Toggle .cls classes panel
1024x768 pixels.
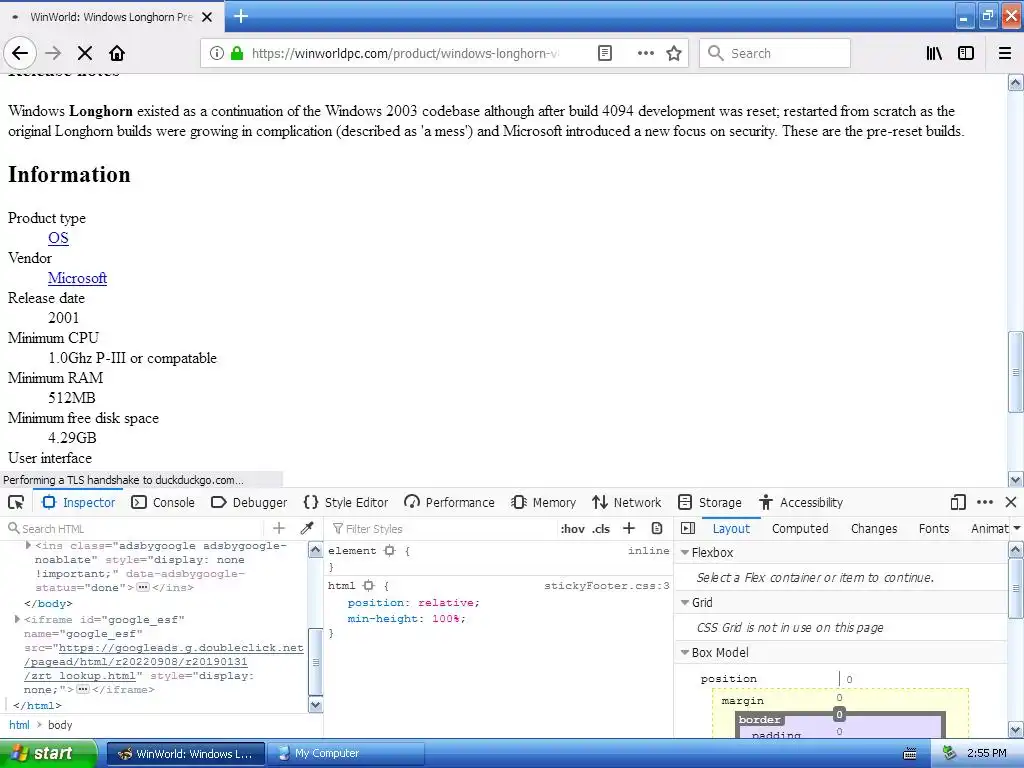coord(601,529)
